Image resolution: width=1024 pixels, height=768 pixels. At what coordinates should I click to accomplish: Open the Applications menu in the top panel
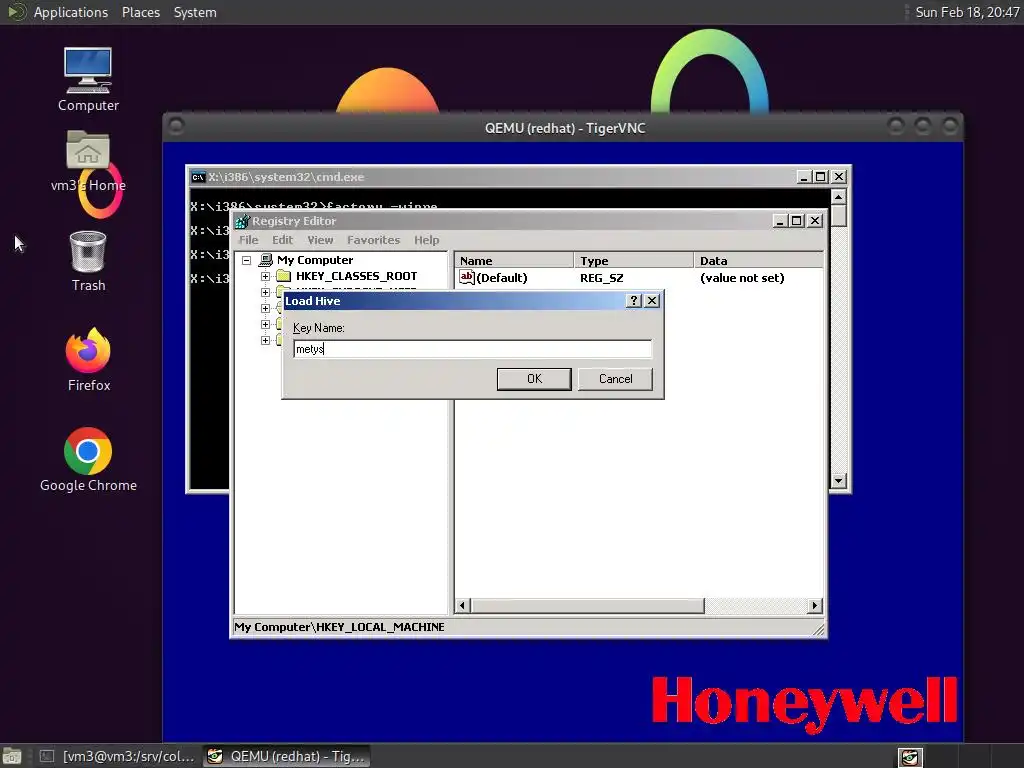tap(71, 12)
